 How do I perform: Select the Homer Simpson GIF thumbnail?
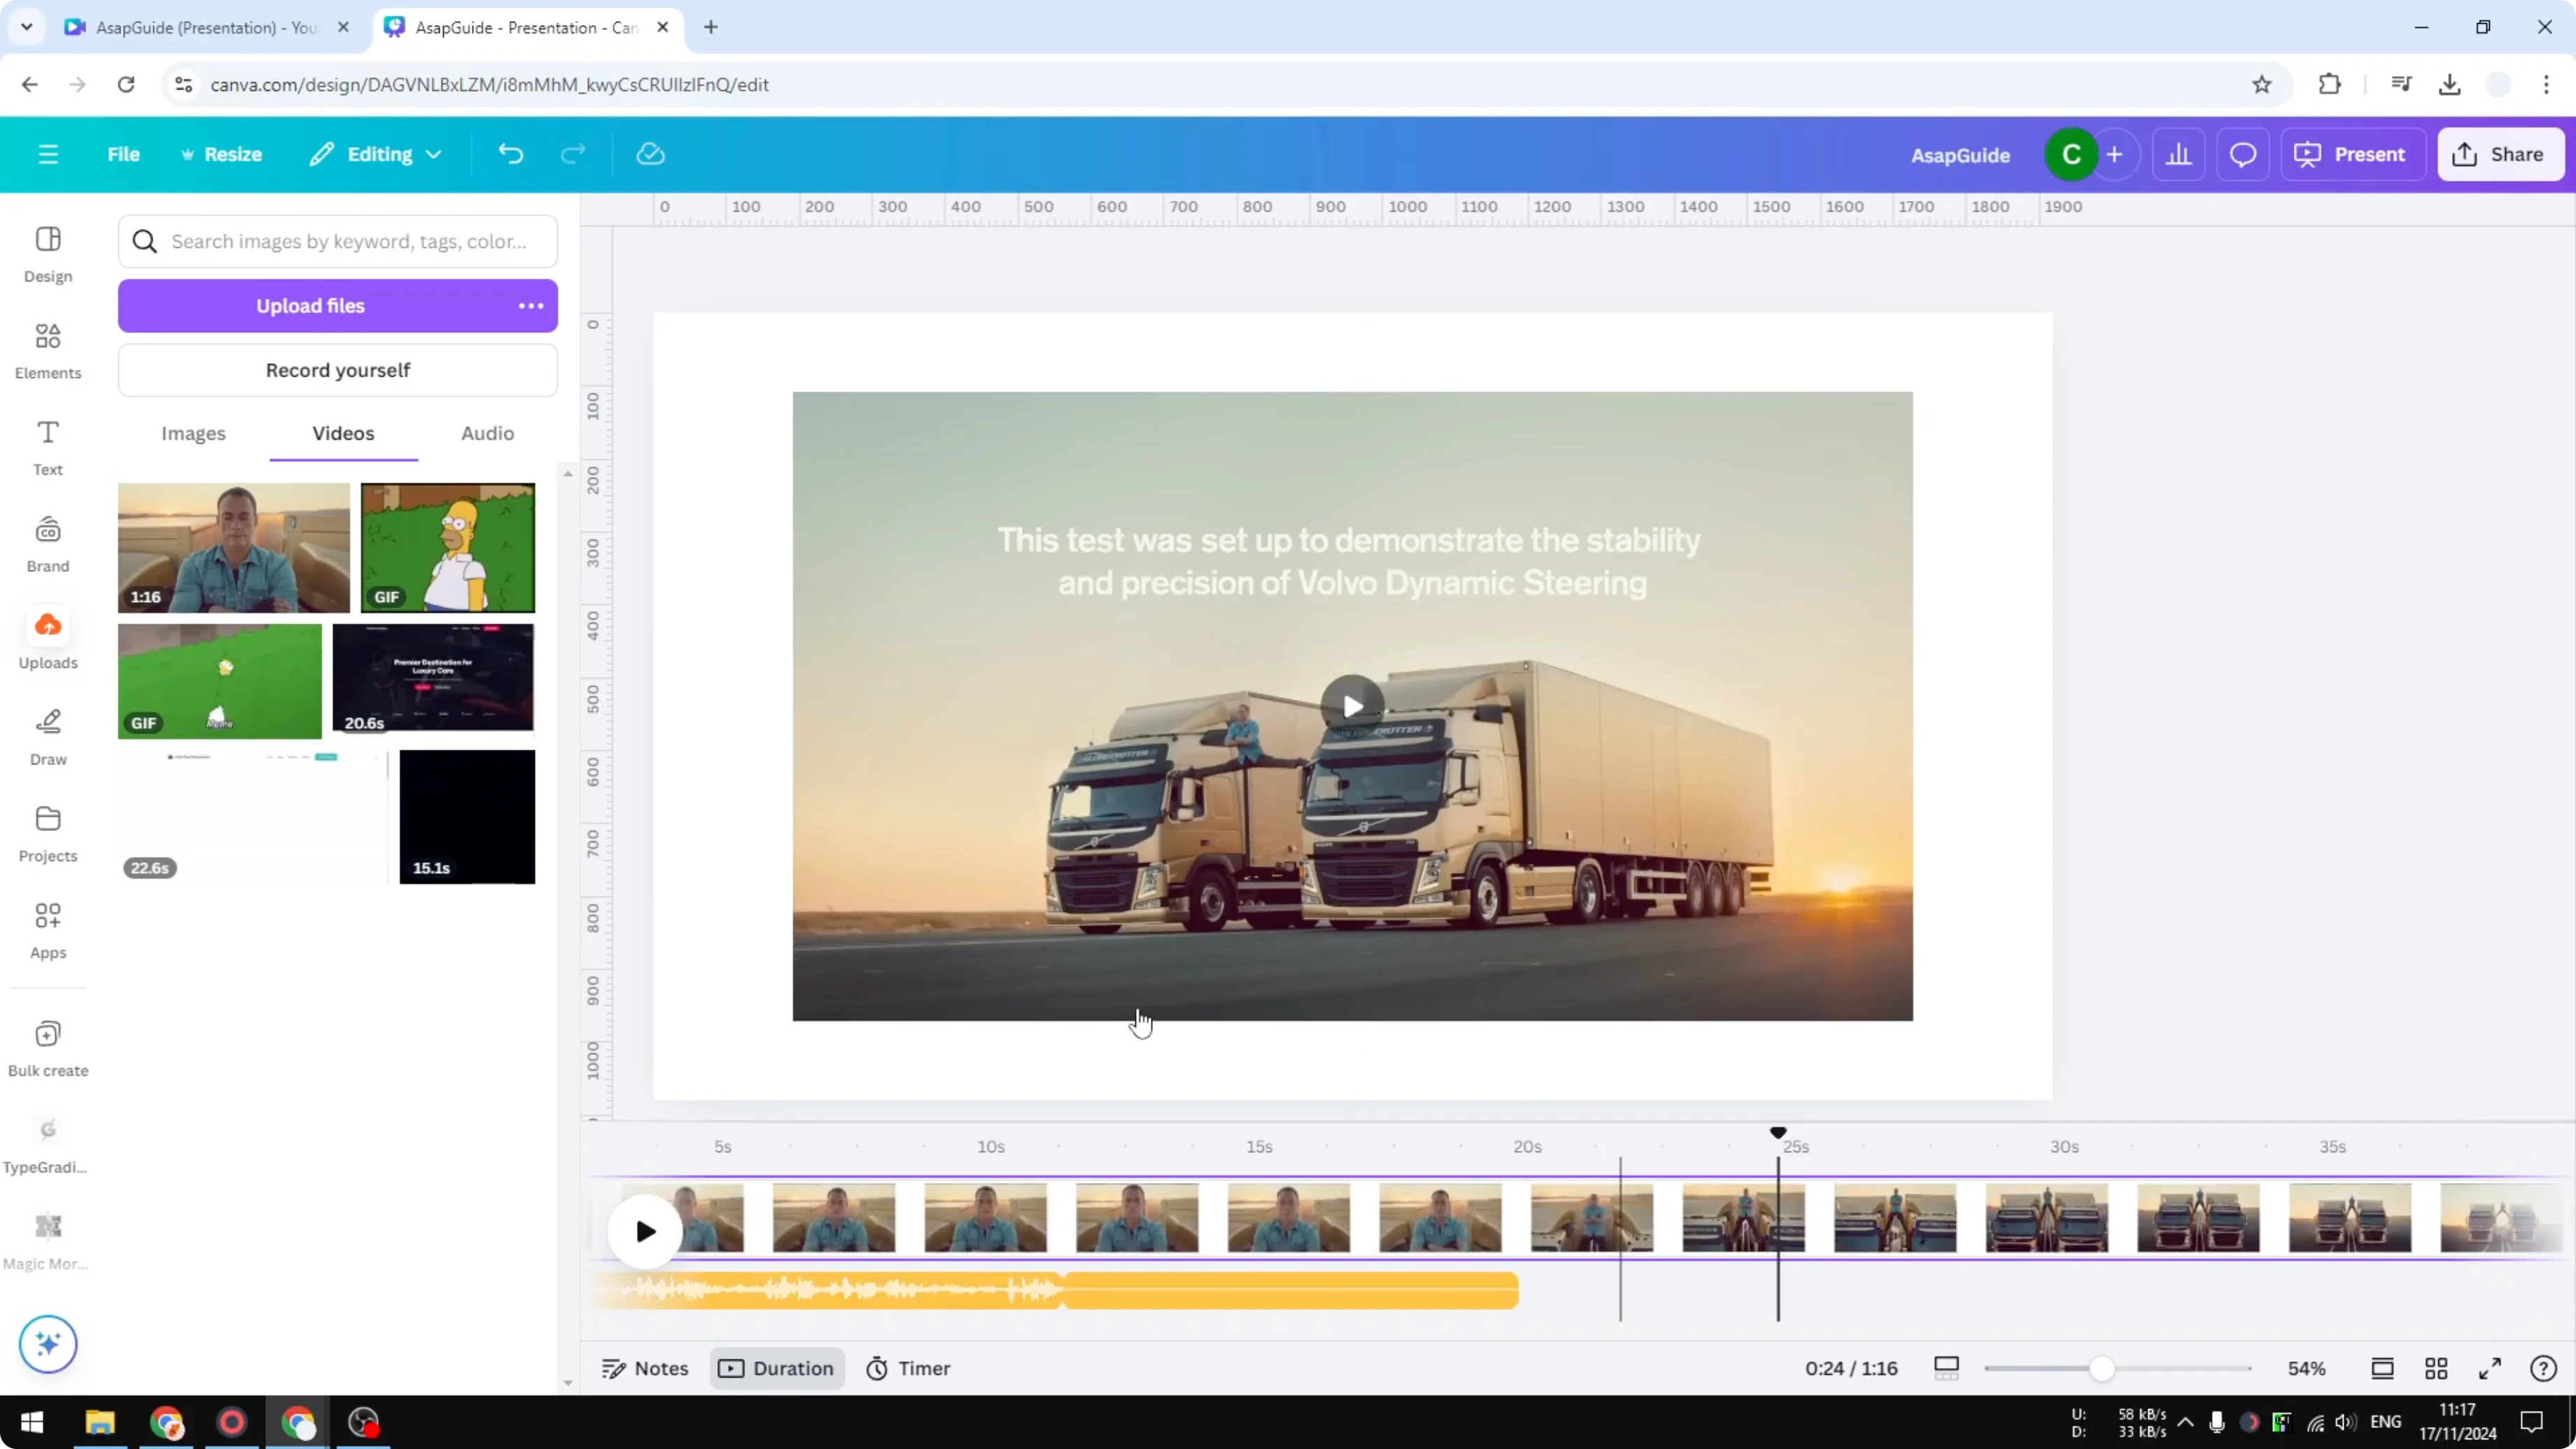447,547
